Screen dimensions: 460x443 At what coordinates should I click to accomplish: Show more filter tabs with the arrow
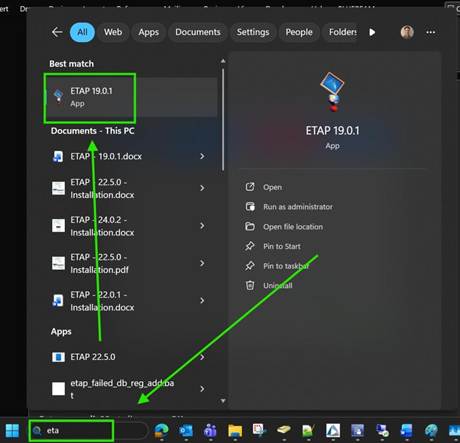(x=372, y=32)
